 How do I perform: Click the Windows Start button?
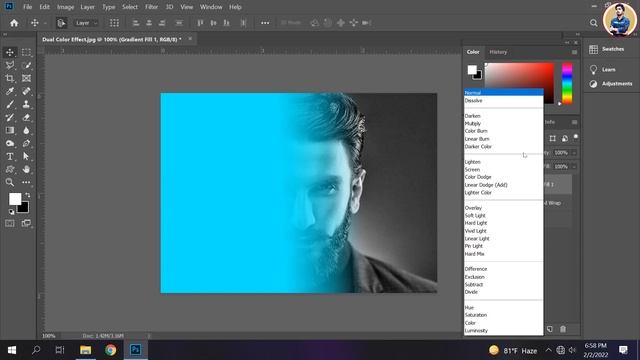[x=12, y=350]
